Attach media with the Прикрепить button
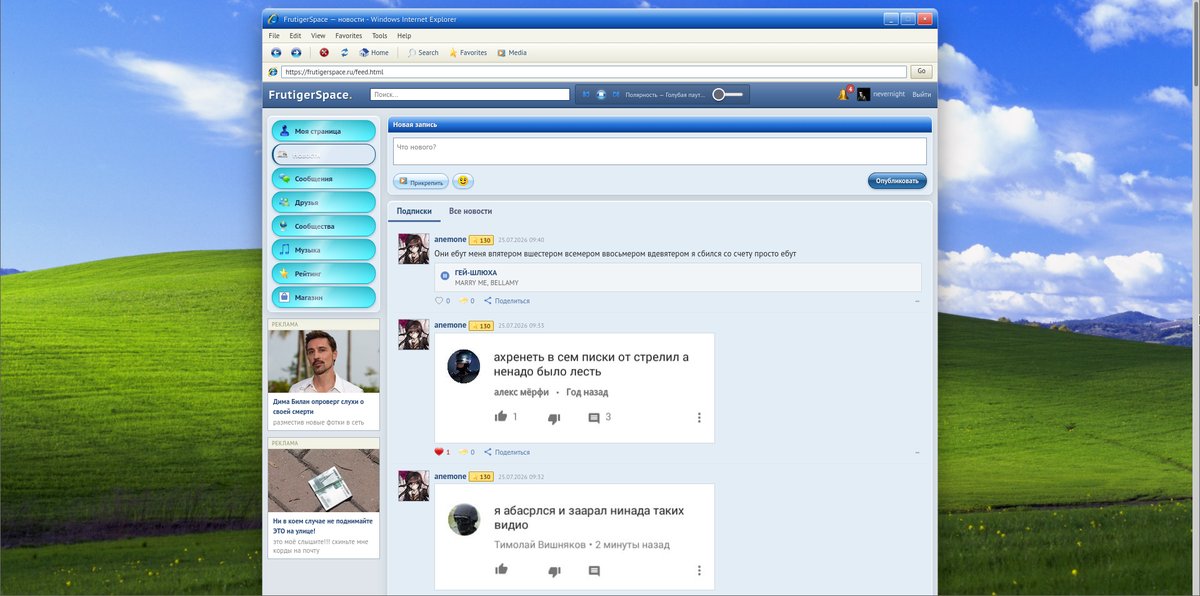This screenshot has width=1200, height=596. tap(420, 182)
